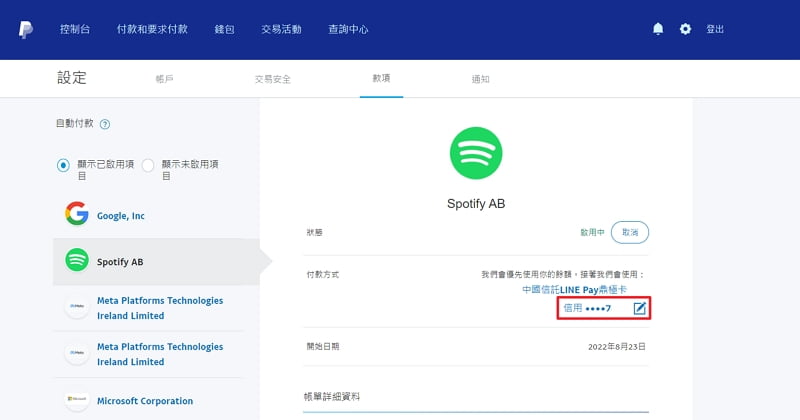Click the edit pencil icon beside 信用 ••••7

tap(639, 308)
